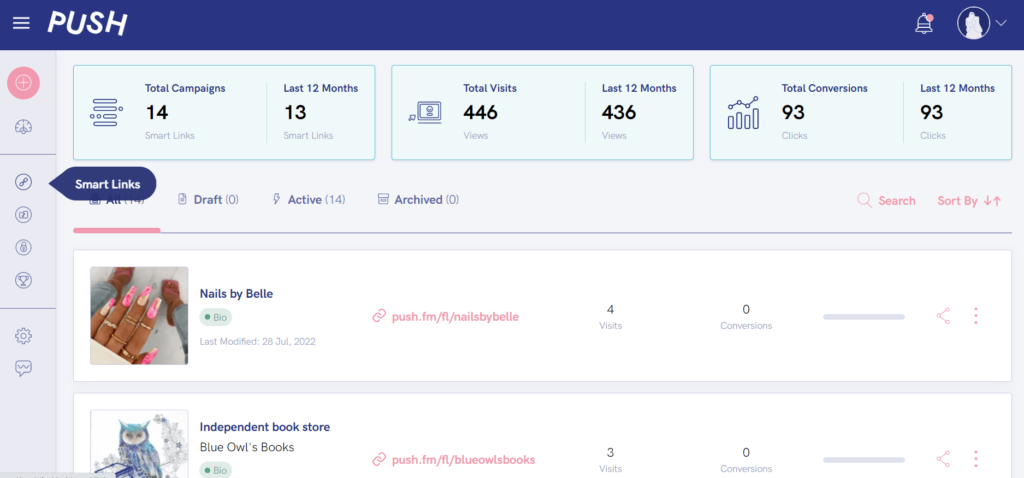1024x478 pixels.
Task: Click the Bio tag on Nails by Belle
Action: 216,317
